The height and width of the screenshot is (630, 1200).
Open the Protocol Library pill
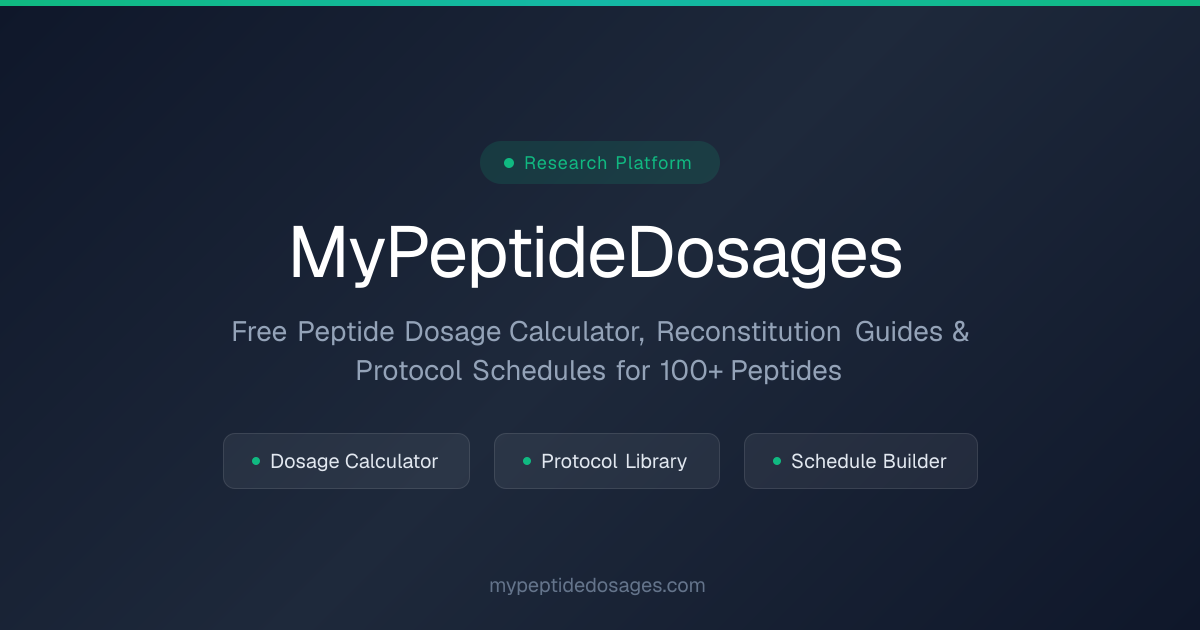[x=607, y=461]
